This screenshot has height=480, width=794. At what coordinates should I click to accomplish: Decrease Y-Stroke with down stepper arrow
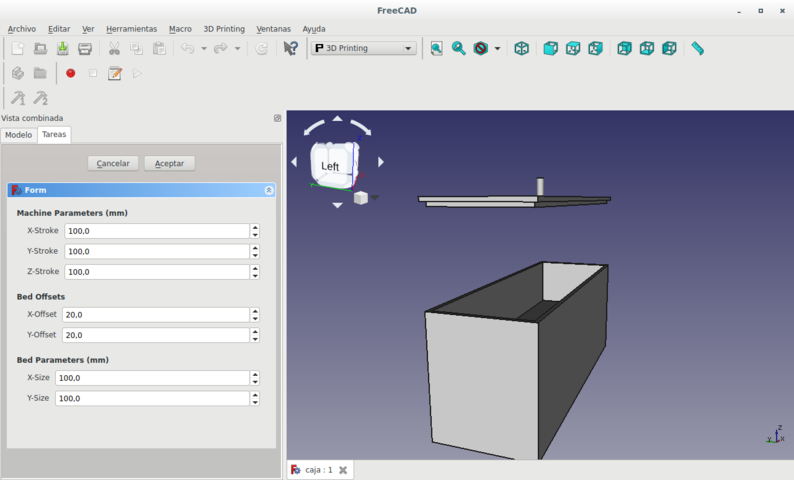pyautogui.click(x=255, y=255)
